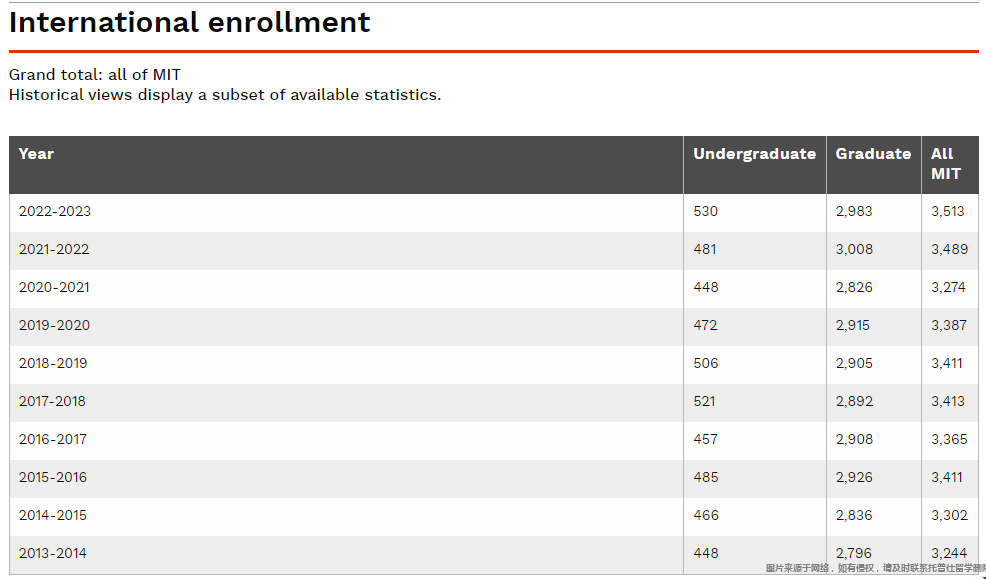Viewport: 986px width, 579px height.
Task: Click All MIT total 3,513
Action: click(x=948, y=211)
